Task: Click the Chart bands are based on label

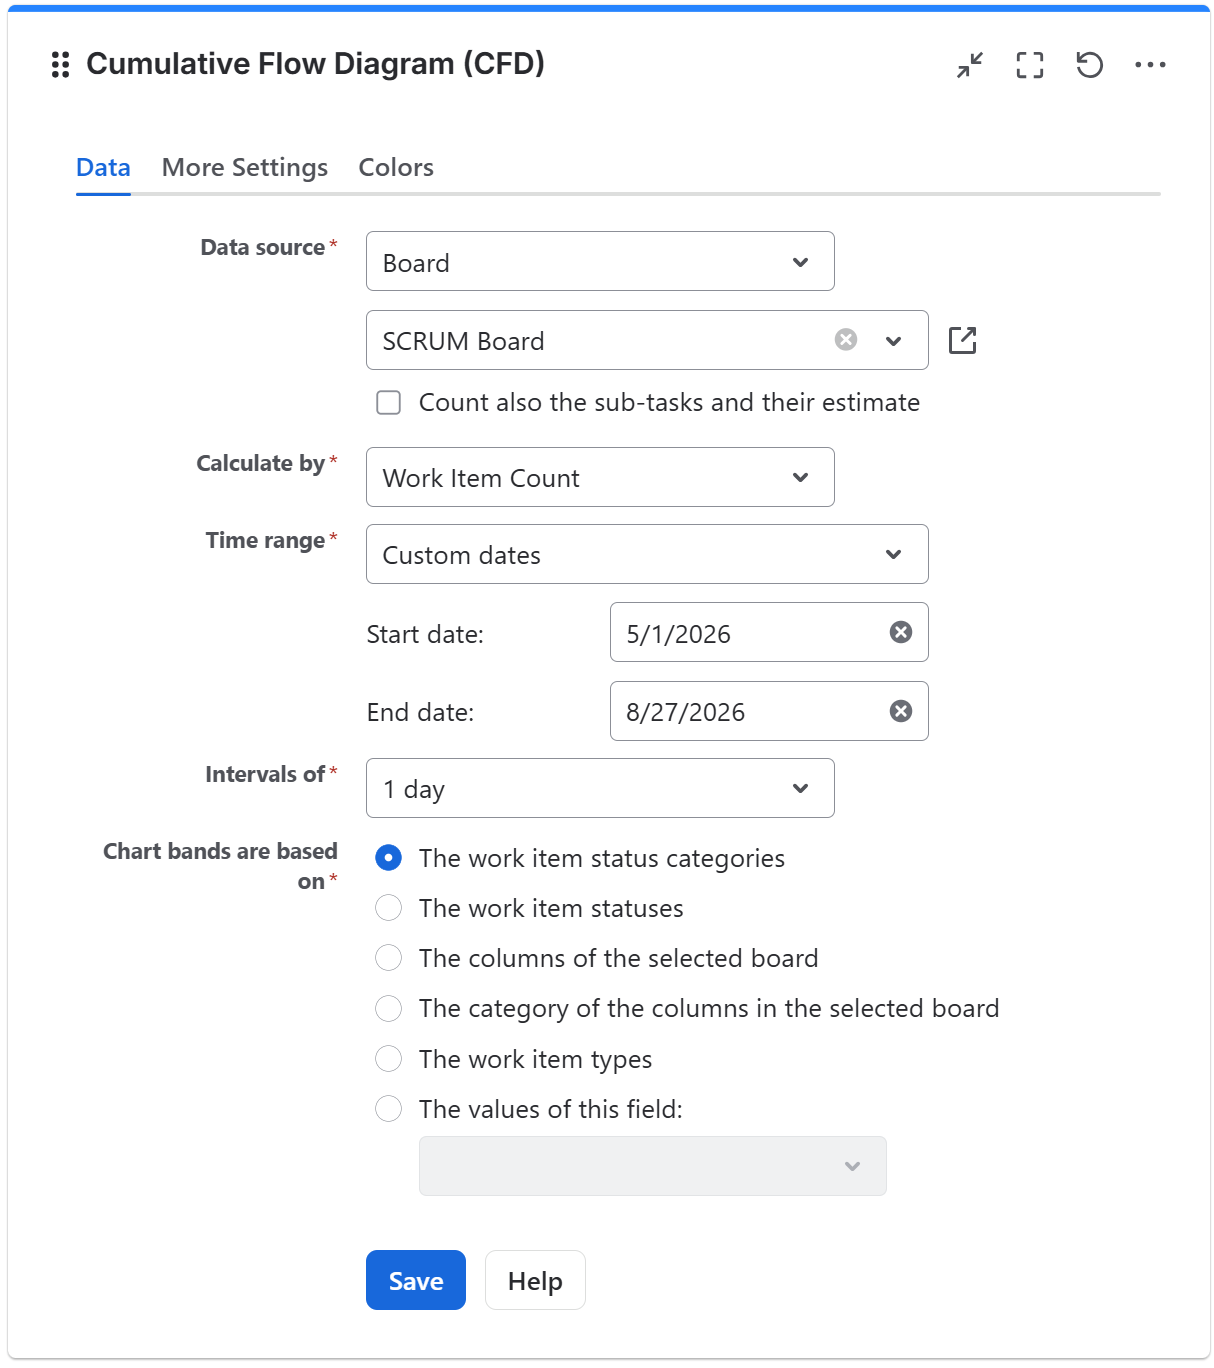Action: [x=220, y=866]
